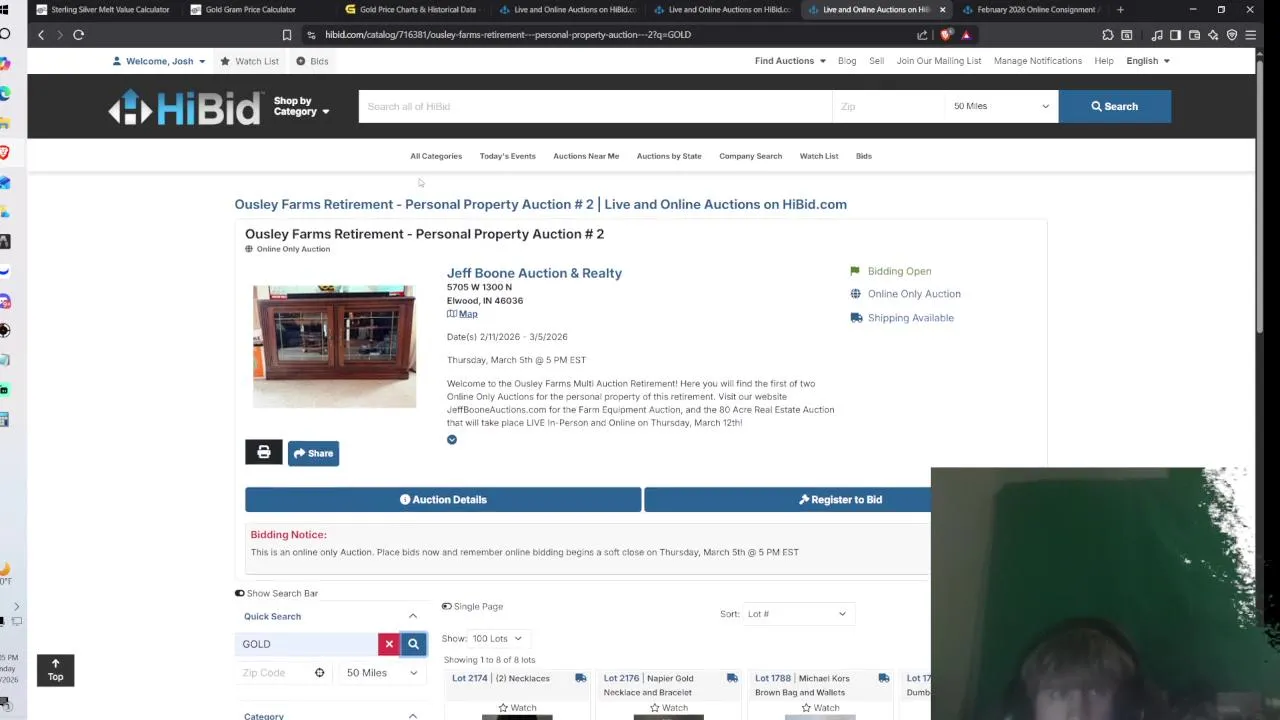The height and width of the screenshot is (720, 1280).
Task: Open the Brave Rewards triangle icon
Action: point(965,35)
